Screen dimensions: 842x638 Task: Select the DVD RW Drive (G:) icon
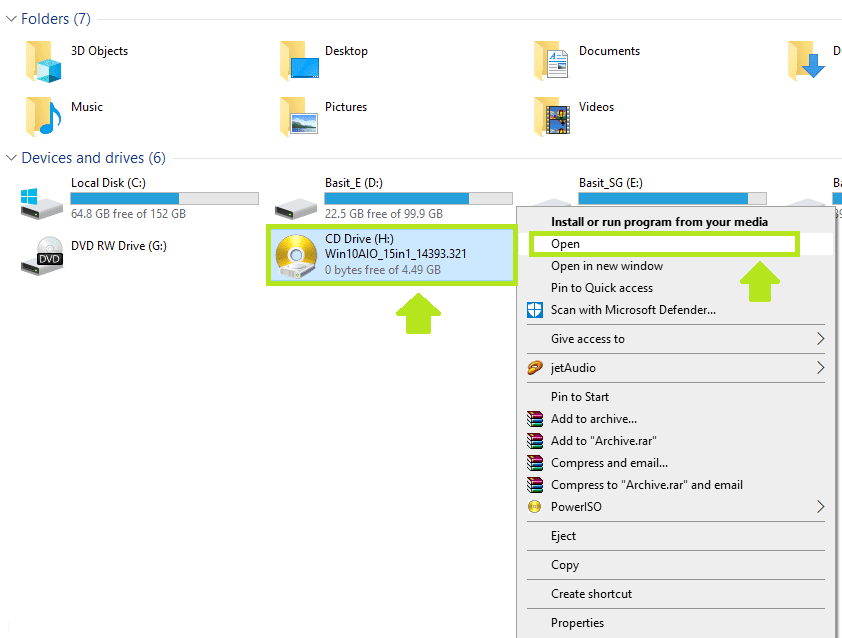point(42,256)
